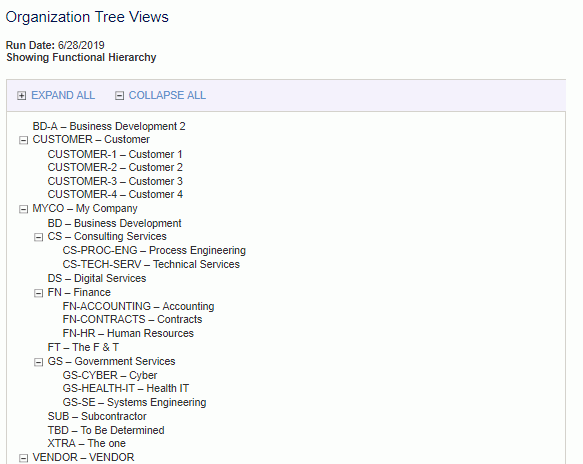Select CS-PROC-ENG – Process Engineering
Viewport: 583px width, 464px height.
click(x=154, y=251)
